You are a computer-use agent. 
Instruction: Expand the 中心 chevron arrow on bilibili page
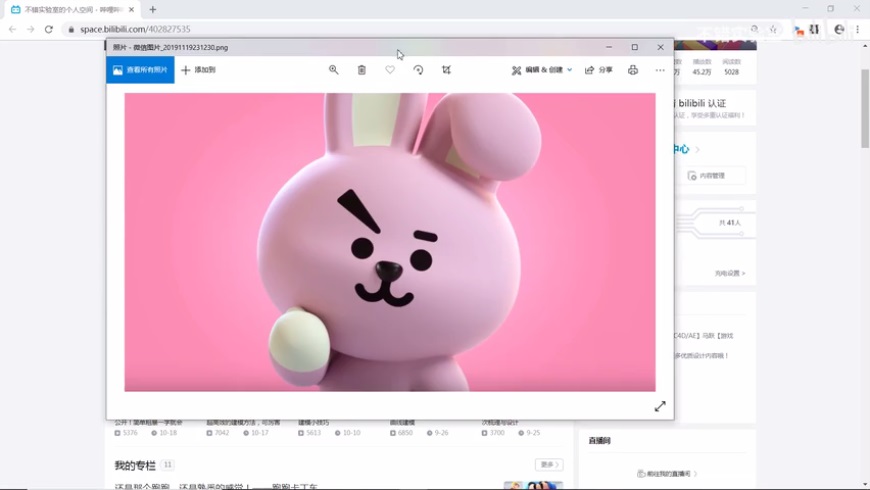697,149
